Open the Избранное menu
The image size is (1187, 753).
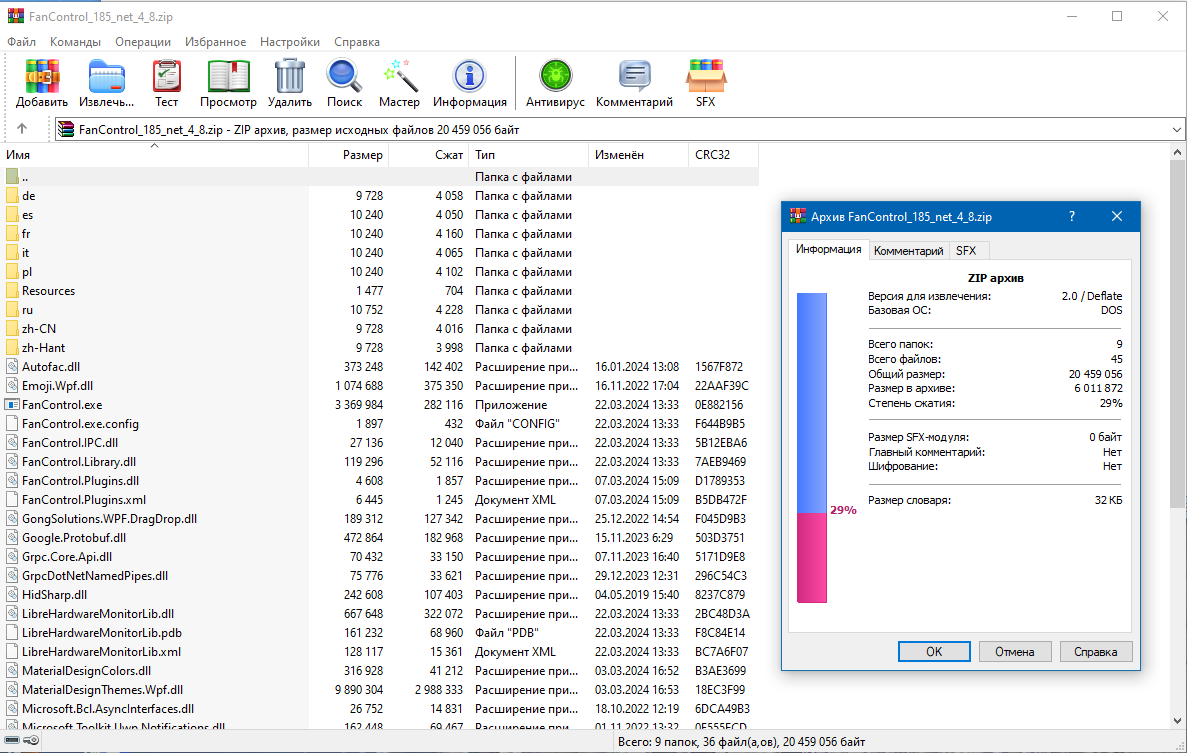[x=215, y=42]
